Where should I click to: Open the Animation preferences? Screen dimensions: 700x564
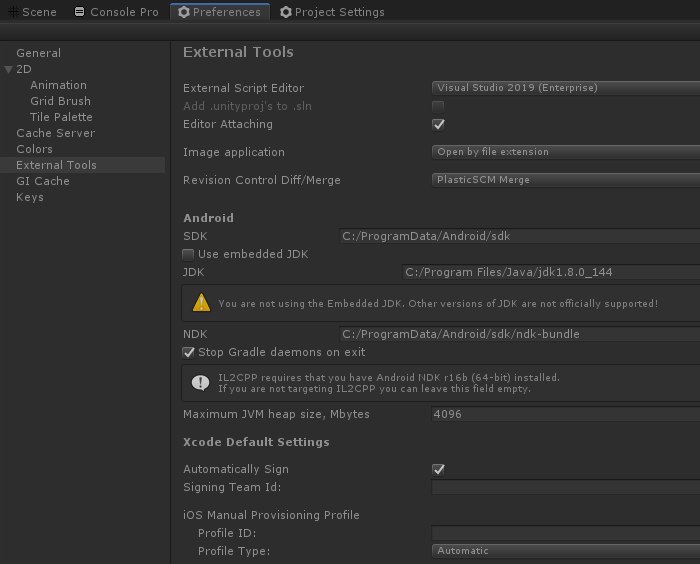point(58,85)
